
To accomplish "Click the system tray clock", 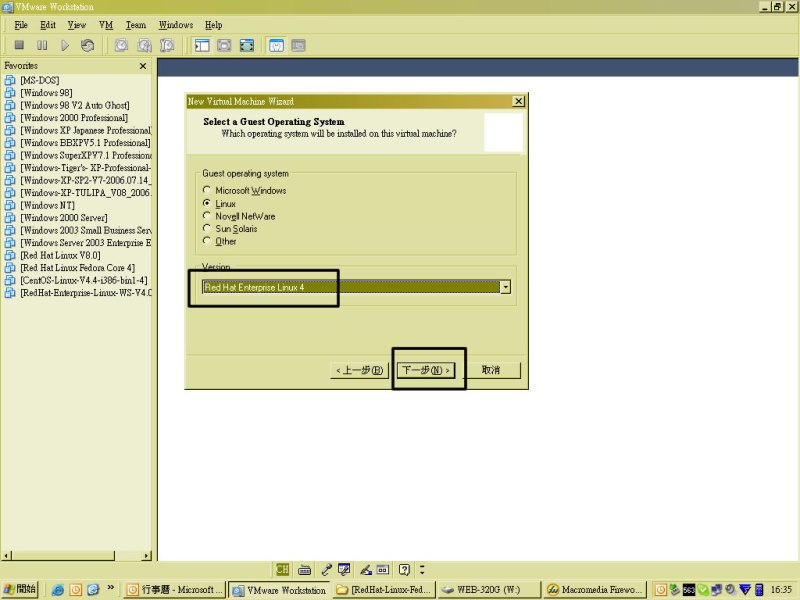I will click(x=781, y=590).
